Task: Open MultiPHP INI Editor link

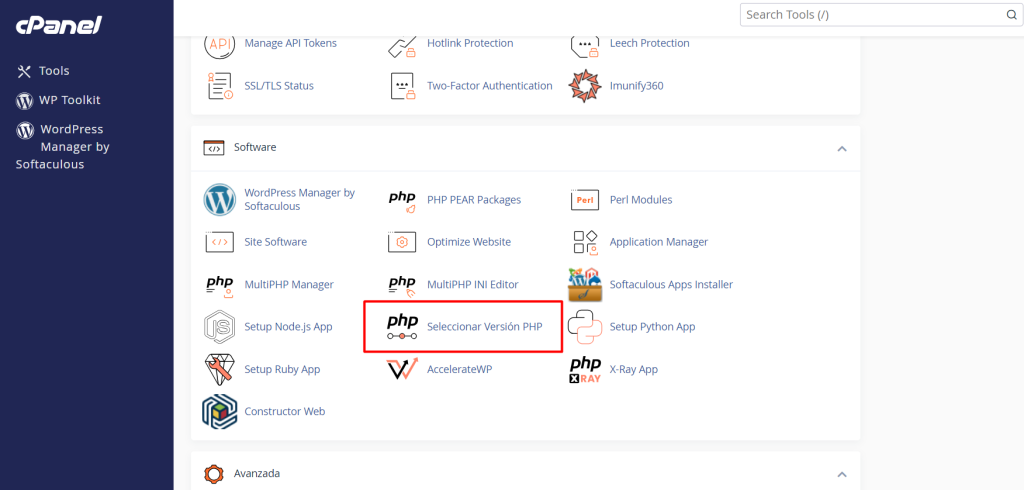Action: (x=473, y=284)
